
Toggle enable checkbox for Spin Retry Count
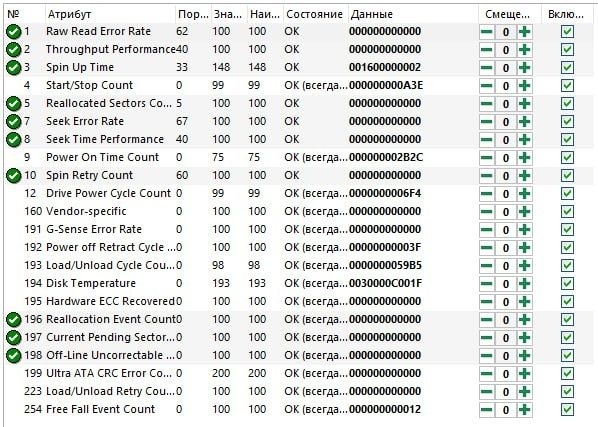pos(567,176)
